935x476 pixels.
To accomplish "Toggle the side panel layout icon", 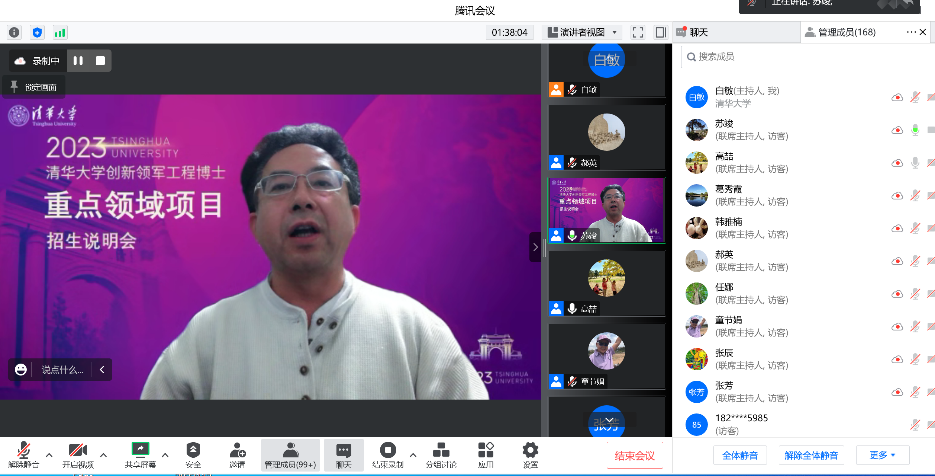I will point(660,32).
